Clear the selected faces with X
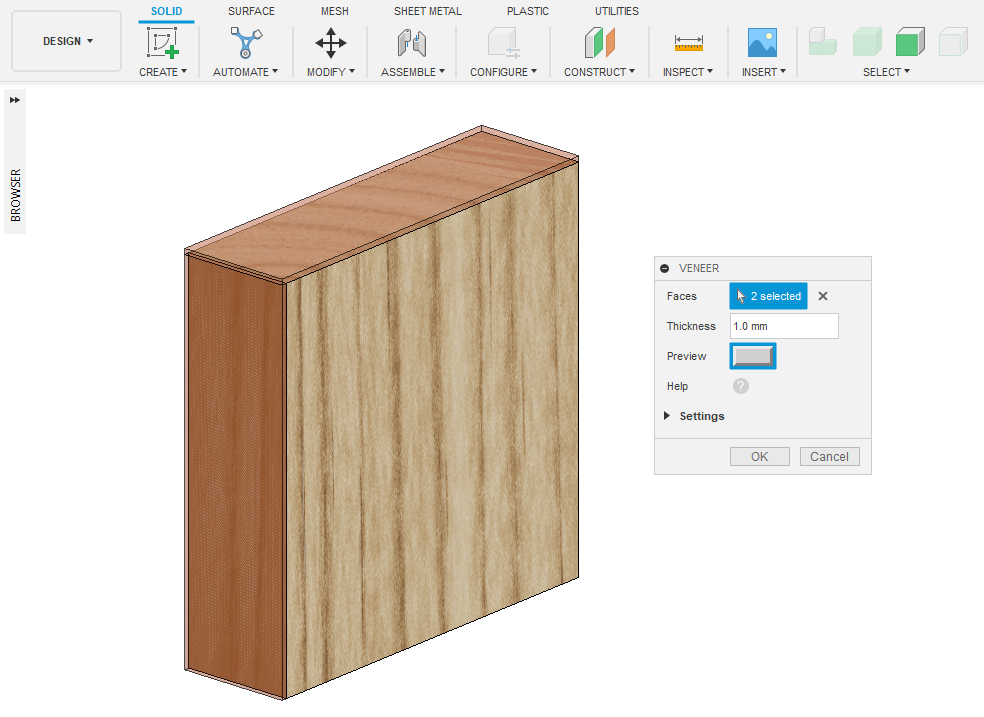Screen dimensions: 984x717 coord(823,296)
